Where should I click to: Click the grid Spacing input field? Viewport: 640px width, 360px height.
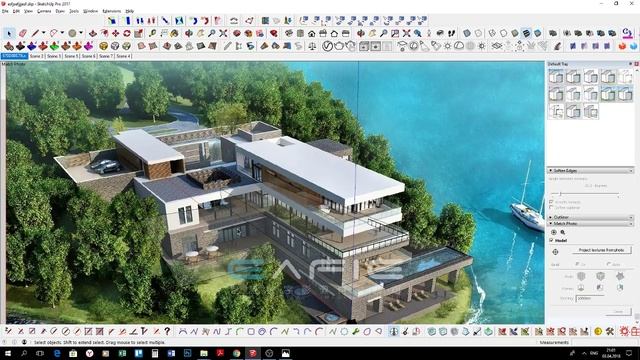pos(590,298)
